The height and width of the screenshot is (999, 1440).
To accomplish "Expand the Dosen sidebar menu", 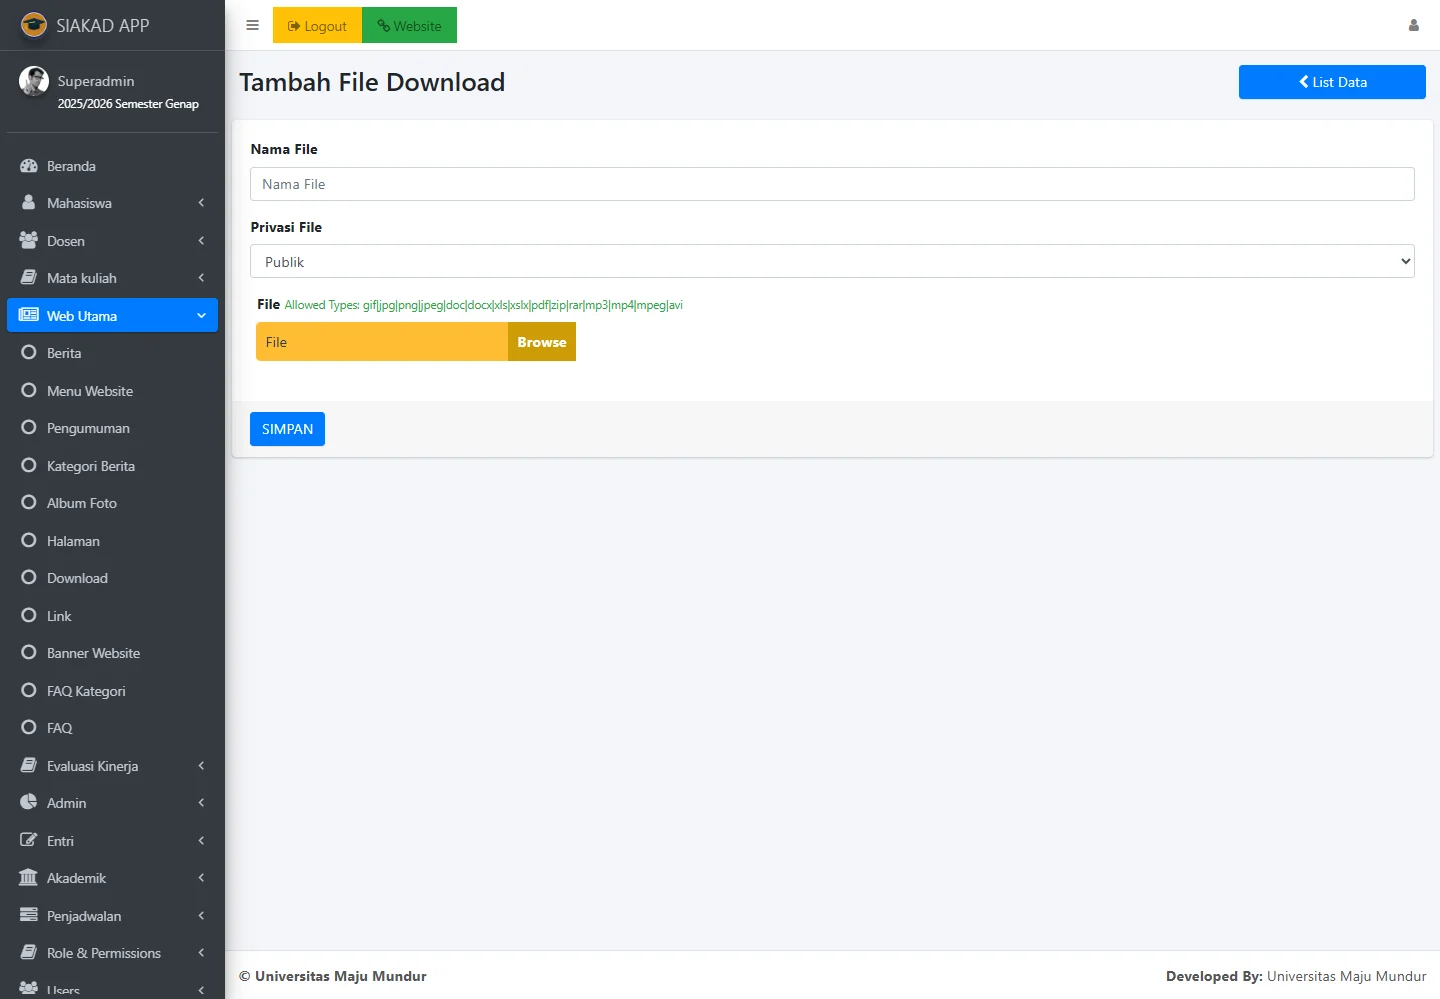I will 112,241.
